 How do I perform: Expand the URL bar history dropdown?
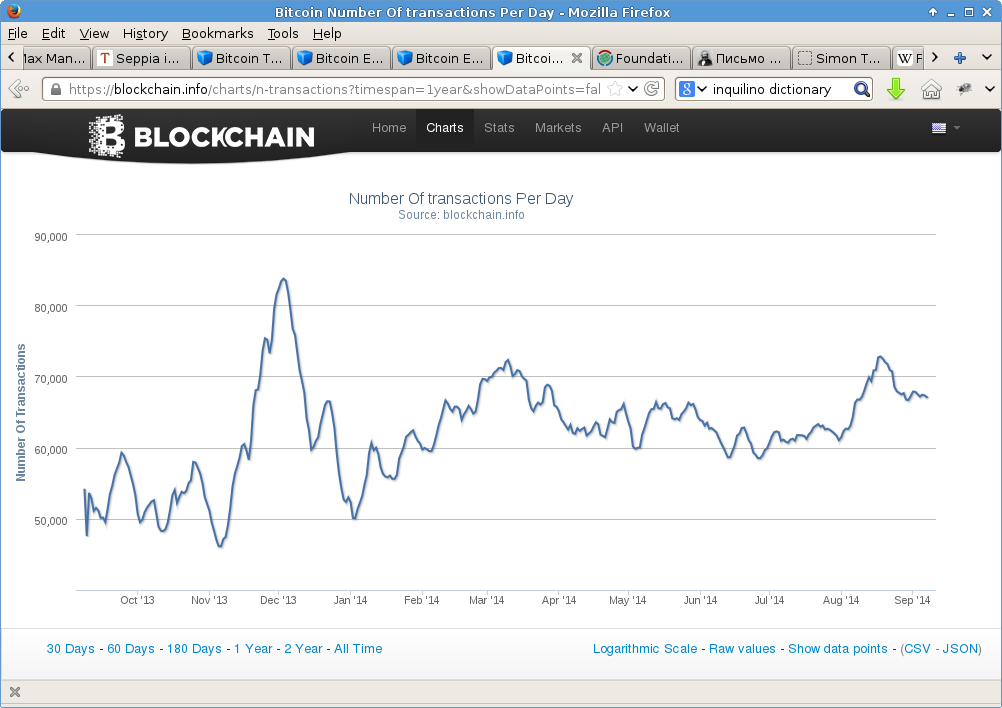(x=633, y=89)
